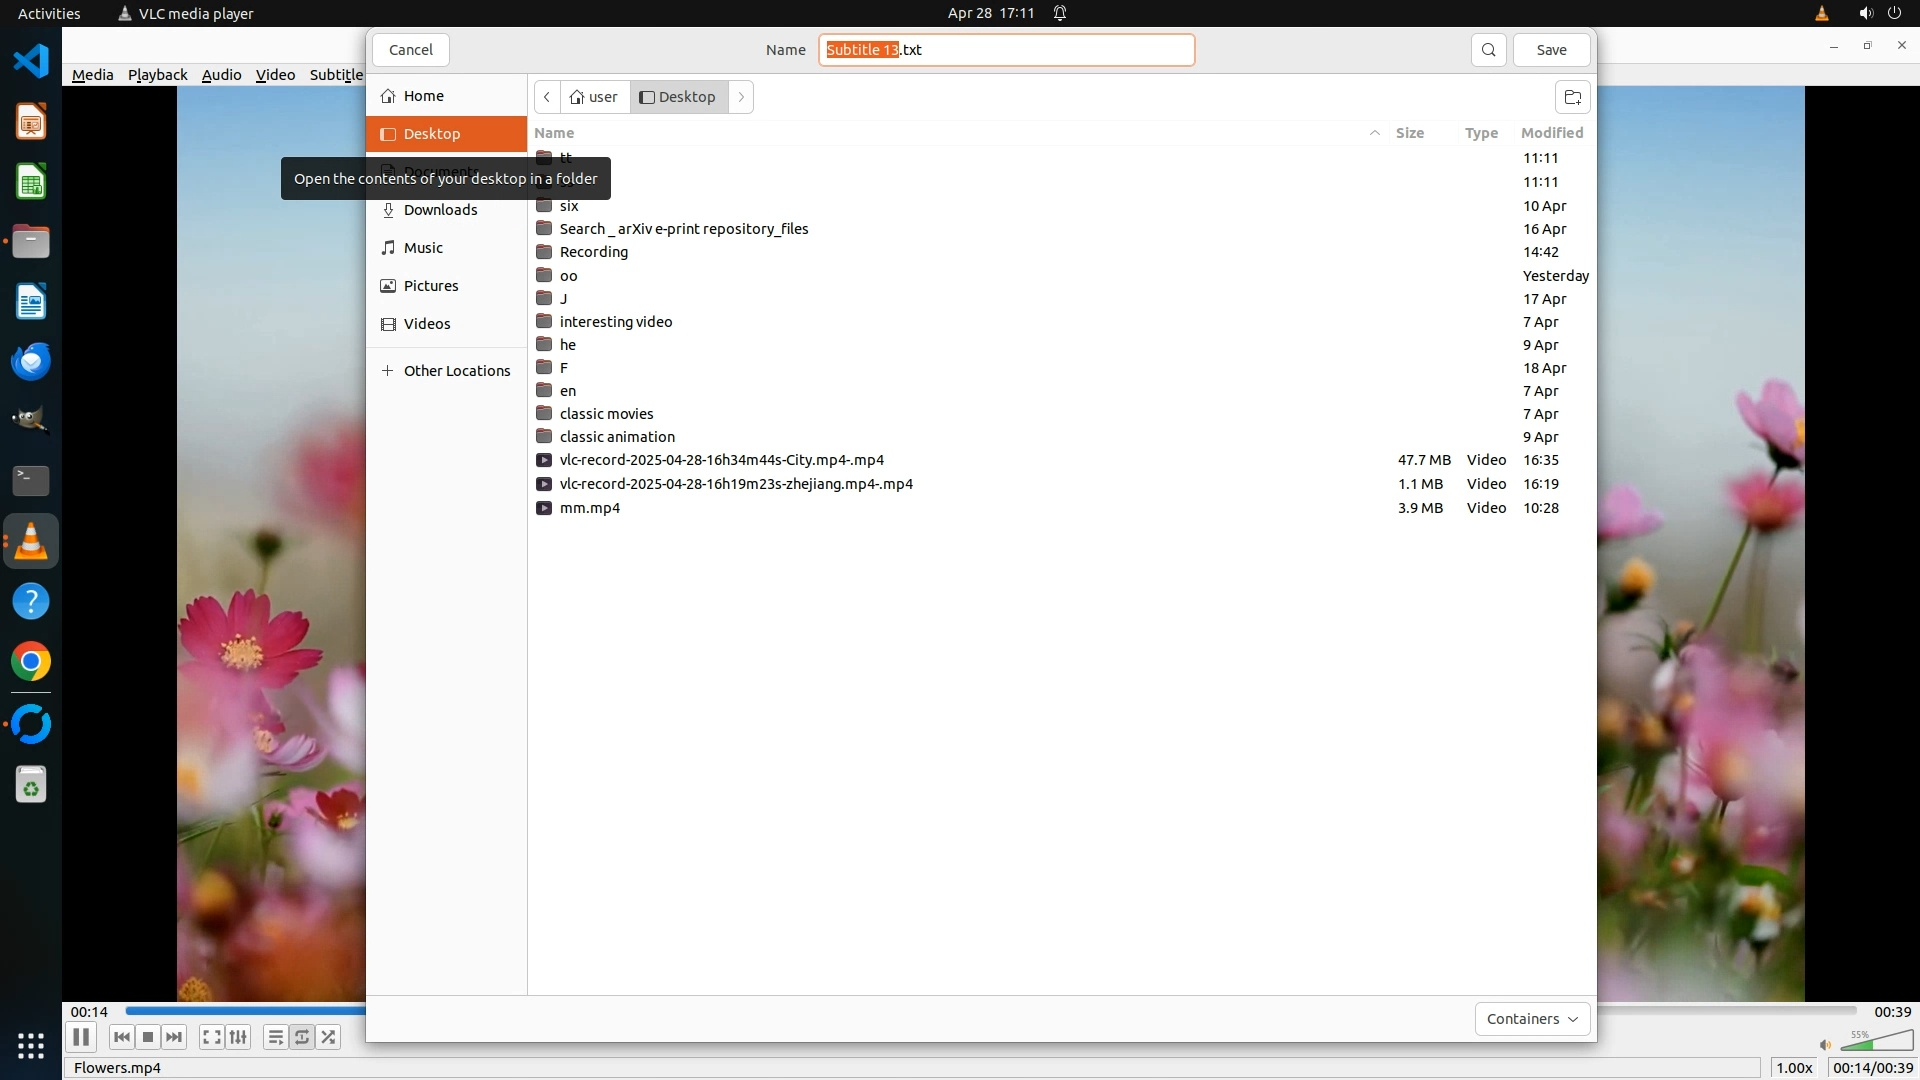Open extended settings equalizer icon
This screenshot has width=1920, height=1080.
[238, 1037]
